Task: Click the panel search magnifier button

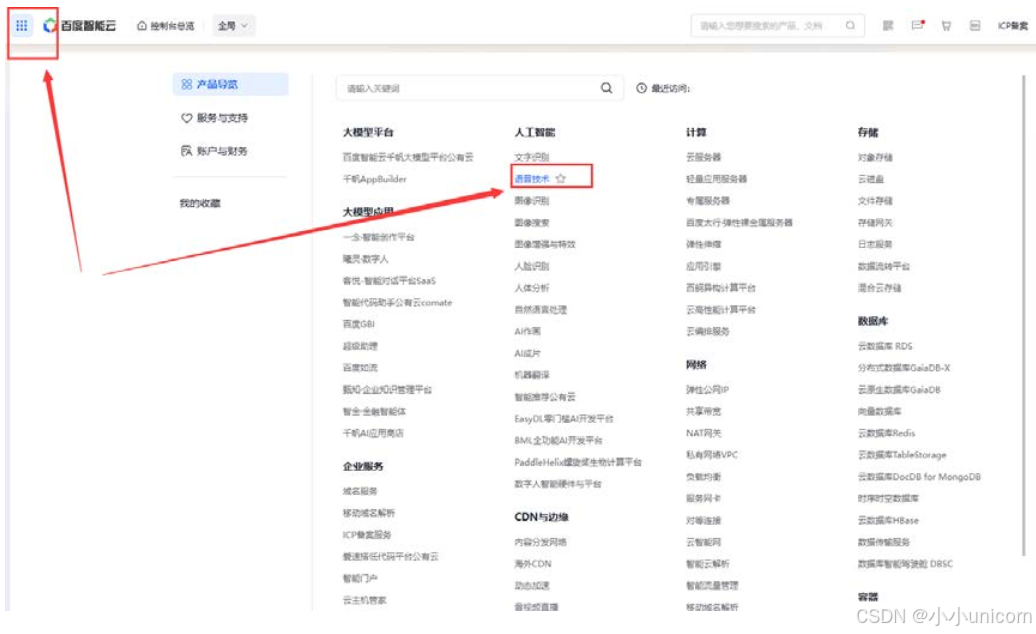Action: (607, 88)
